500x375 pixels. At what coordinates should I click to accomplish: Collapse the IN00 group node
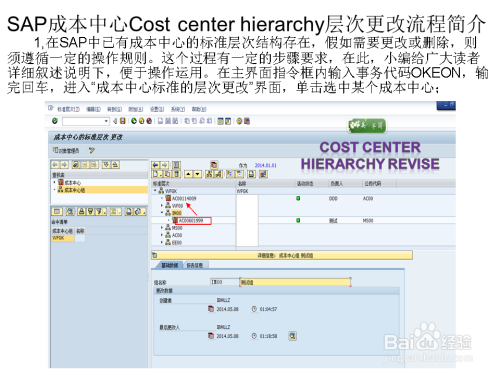(x=162, y=213)
